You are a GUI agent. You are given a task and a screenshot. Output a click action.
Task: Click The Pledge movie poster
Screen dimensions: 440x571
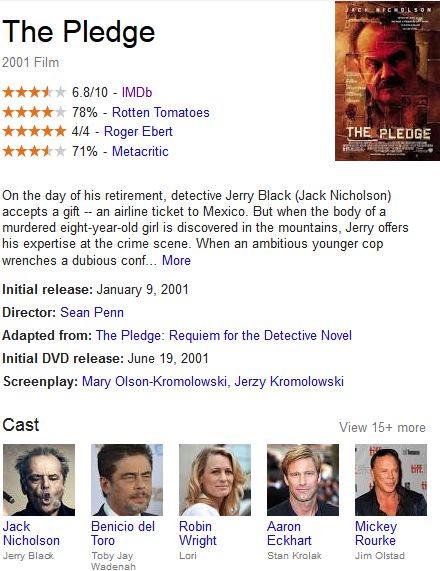(x=388, y=81)
